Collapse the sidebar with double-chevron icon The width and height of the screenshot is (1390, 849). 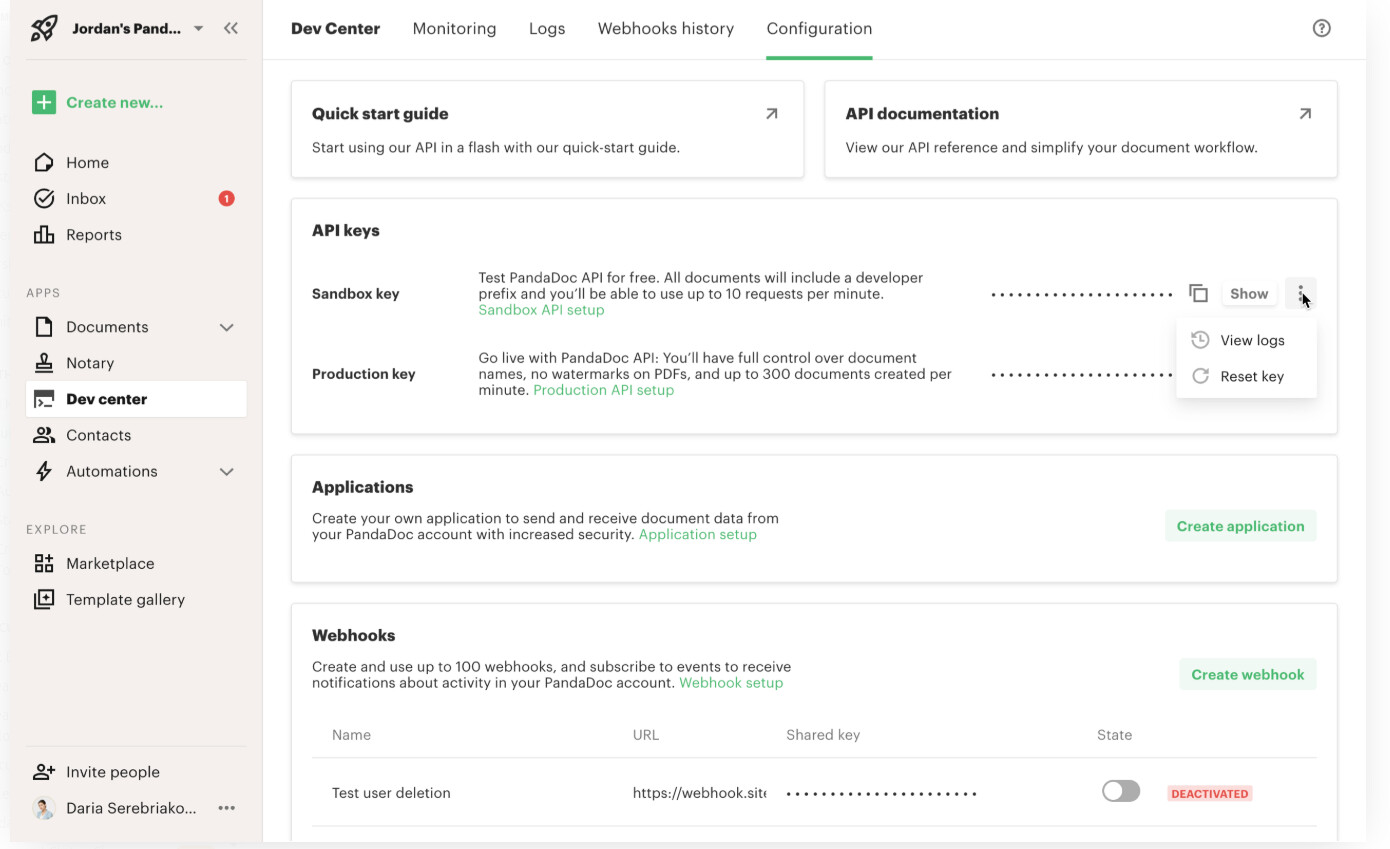coord(231,28)
